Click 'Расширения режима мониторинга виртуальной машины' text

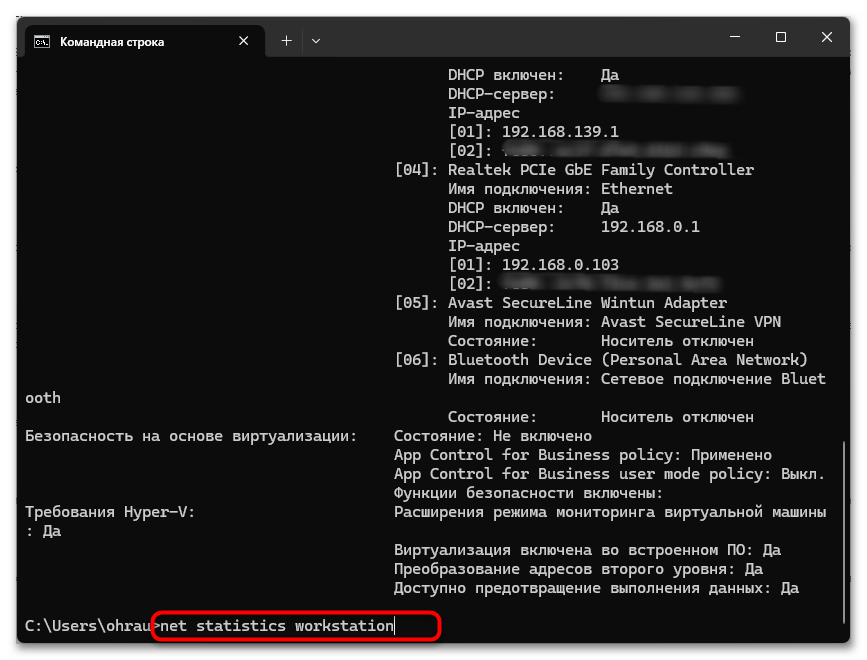[610, 512]
